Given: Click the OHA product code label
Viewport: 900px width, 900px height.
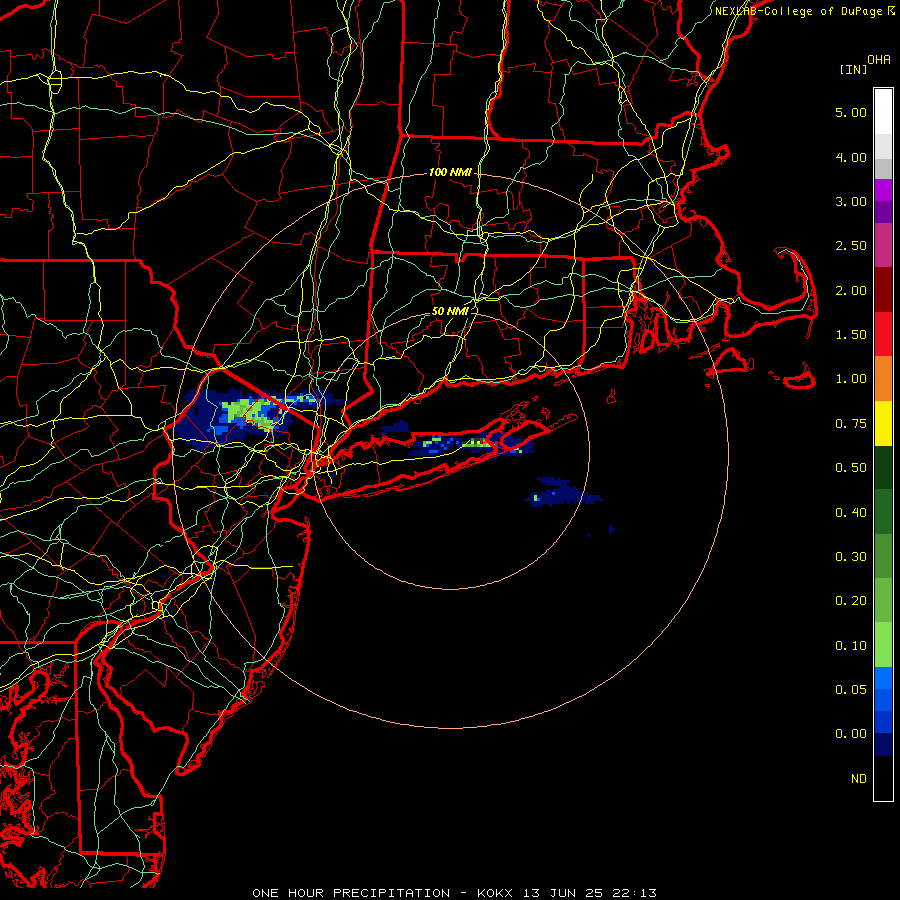Looking at the screenshot, I should pos(879,59).
